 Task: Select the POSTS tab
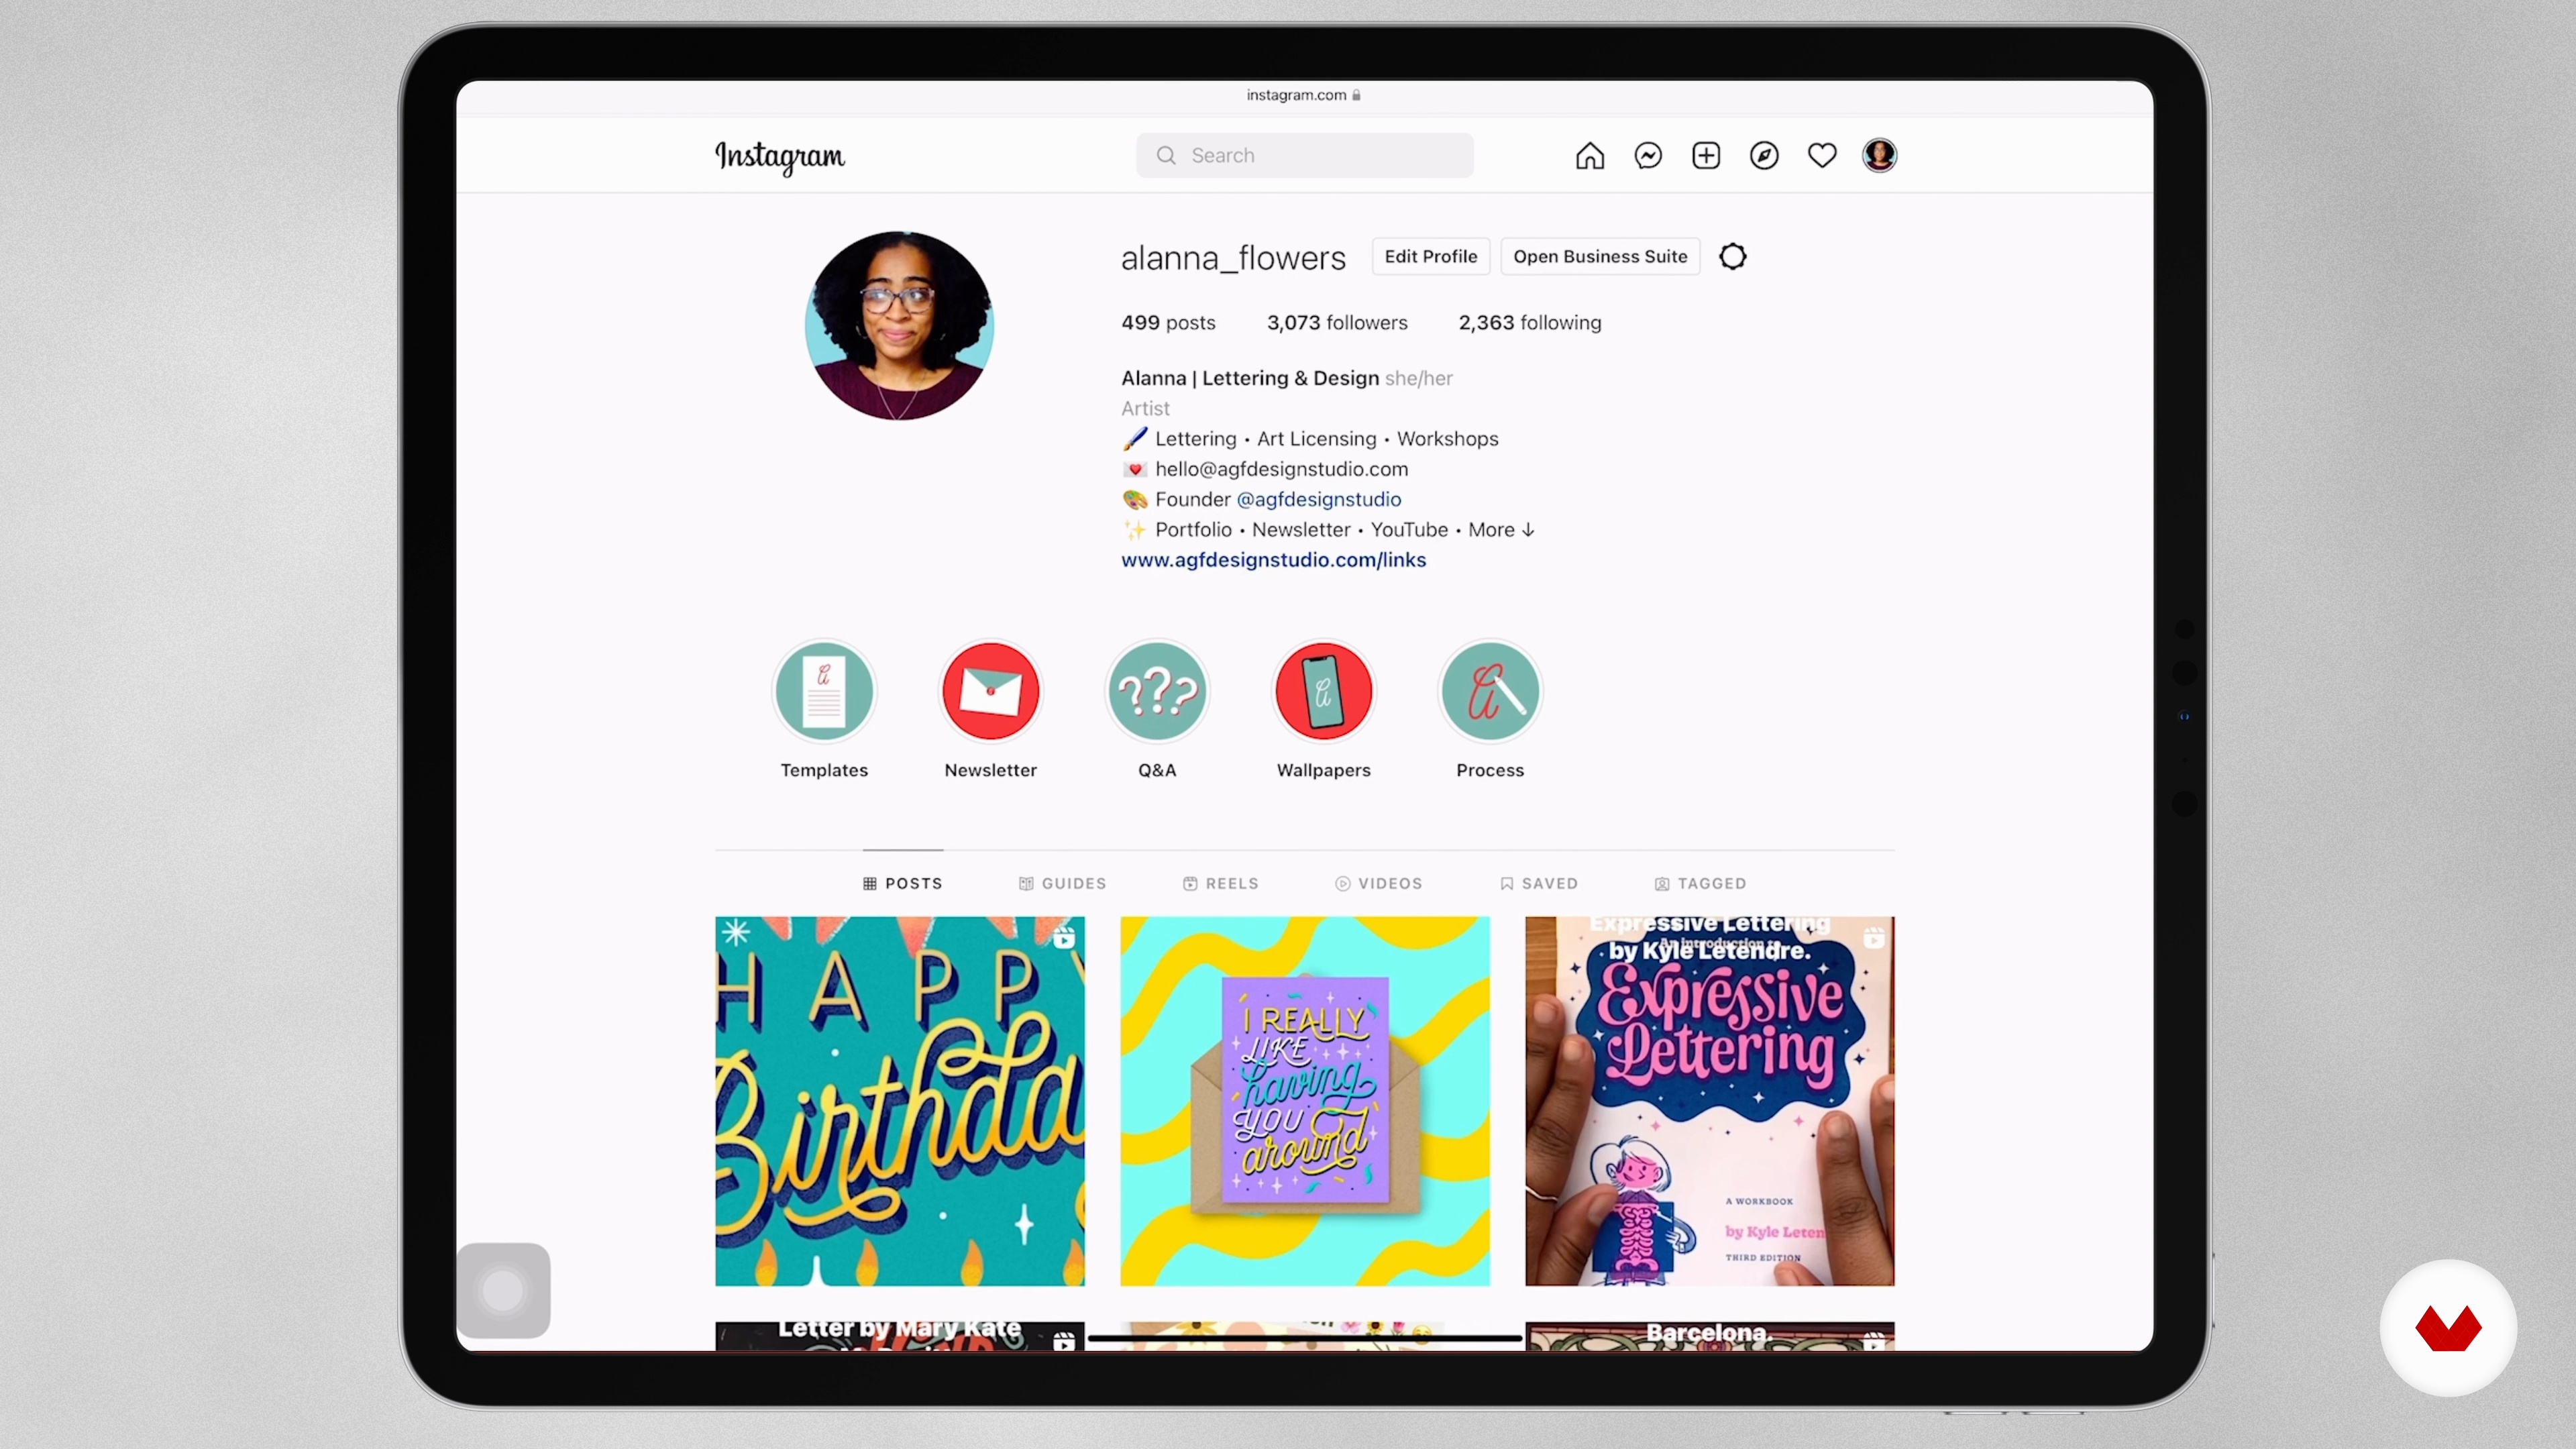[903, 884]
